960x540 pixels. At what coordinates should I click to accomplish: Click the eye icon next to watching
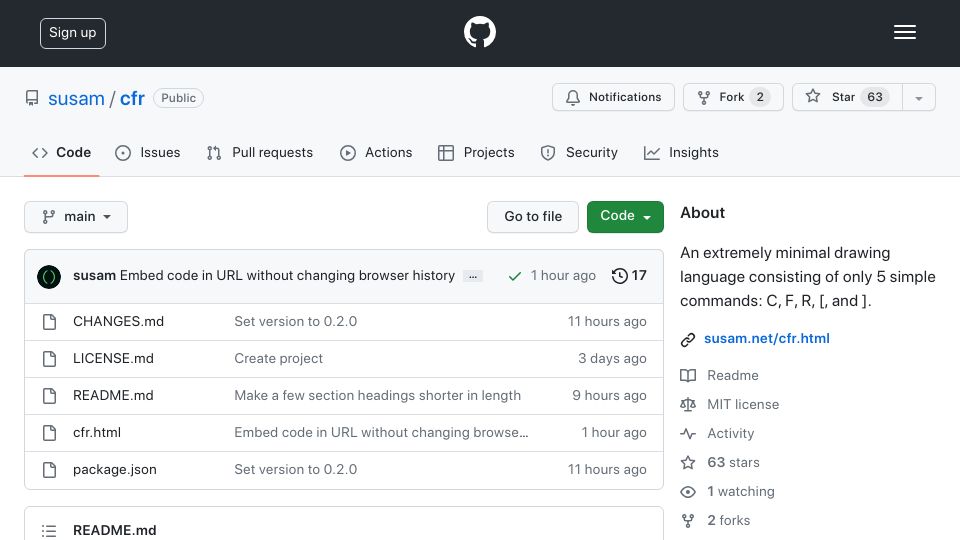[x=688, y=492]
